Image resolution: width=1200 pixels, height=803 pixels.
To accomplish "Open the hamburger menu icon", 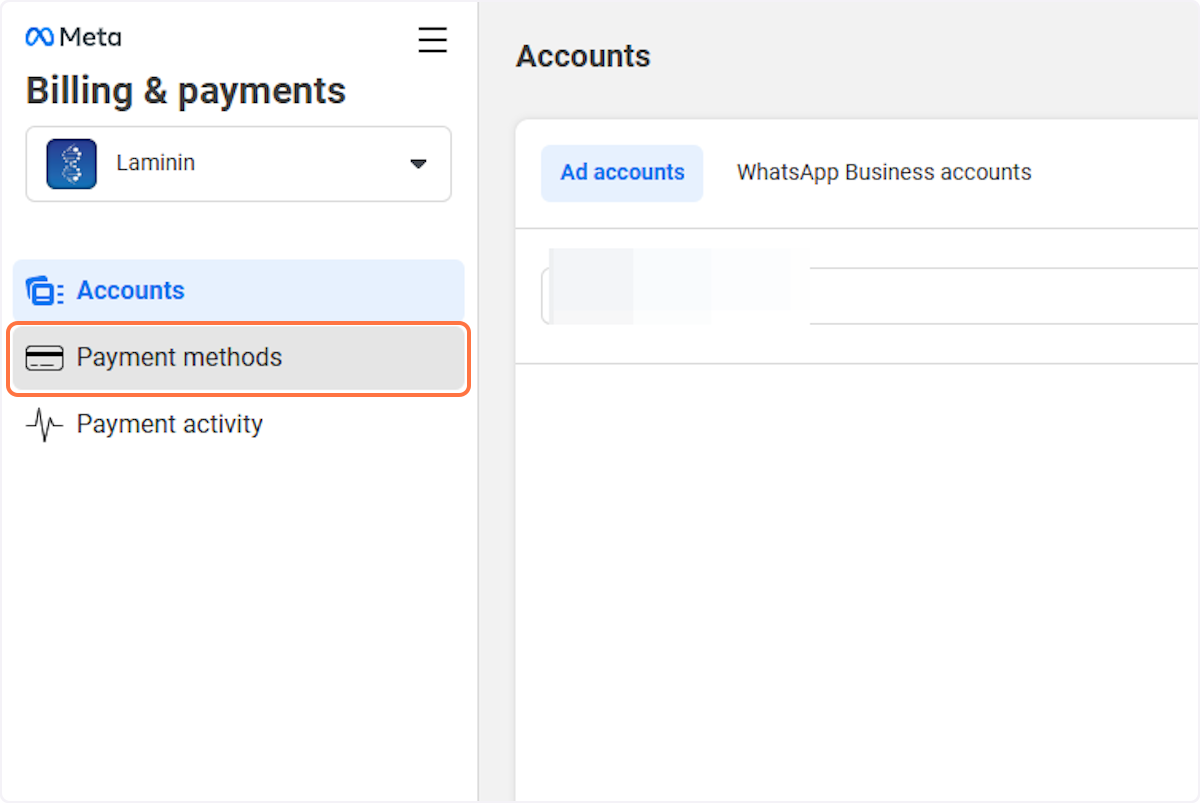I will (x=432, y=40).
